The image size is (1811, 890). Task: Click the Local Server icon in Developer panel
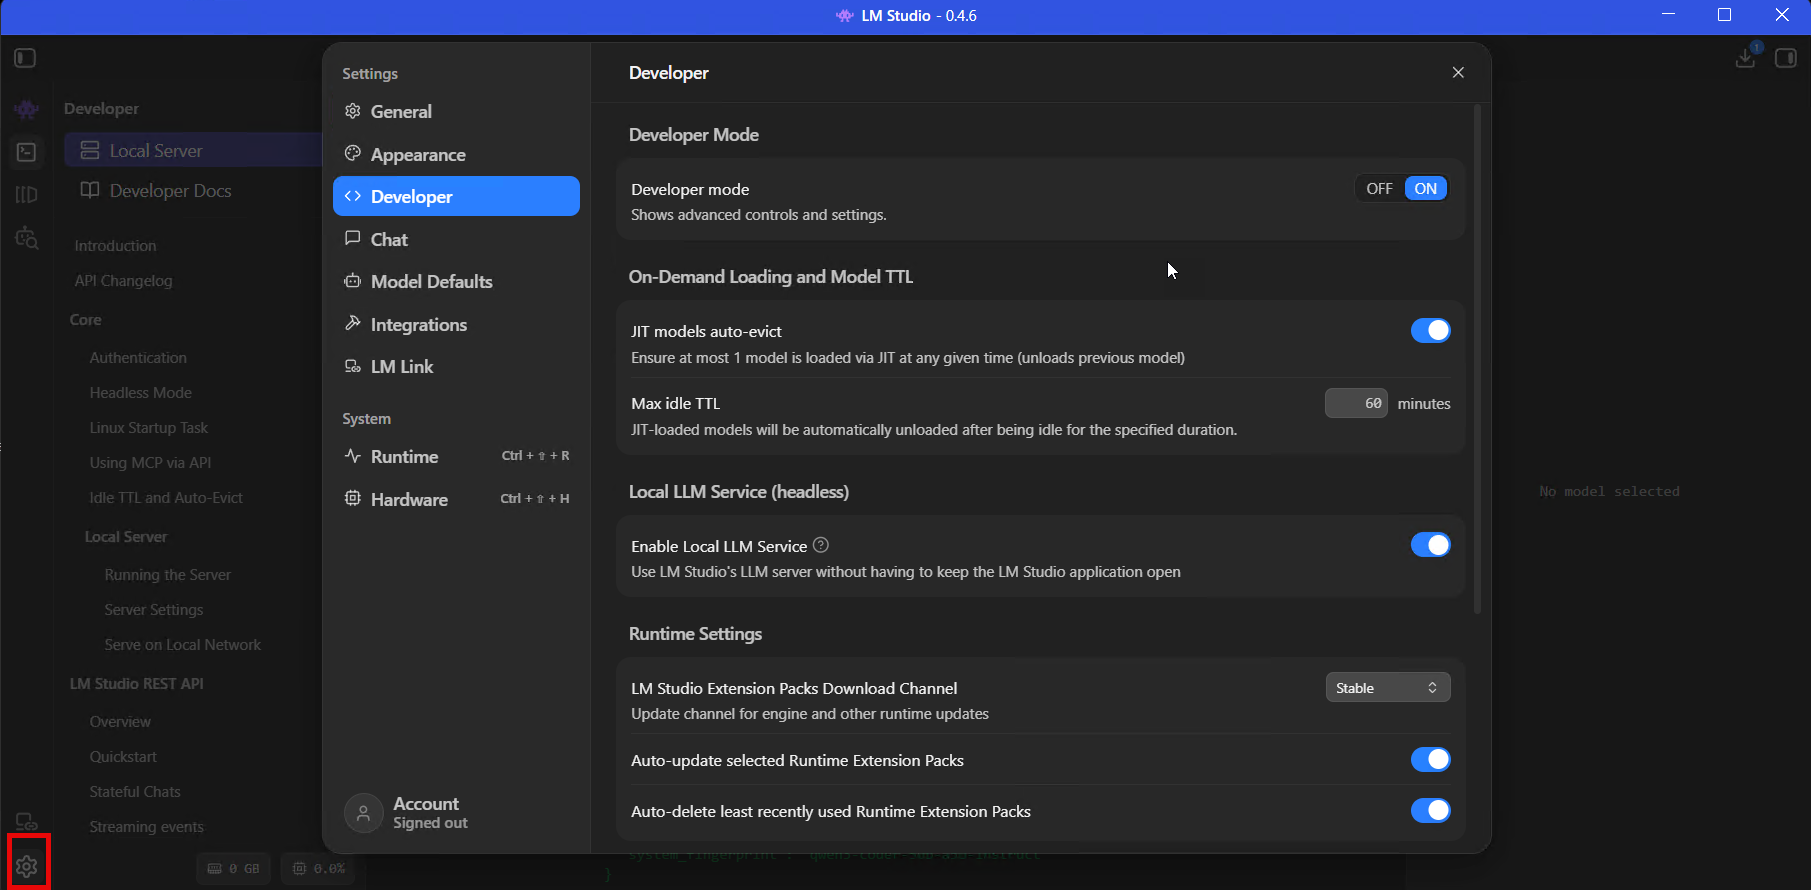coord(90,150)
